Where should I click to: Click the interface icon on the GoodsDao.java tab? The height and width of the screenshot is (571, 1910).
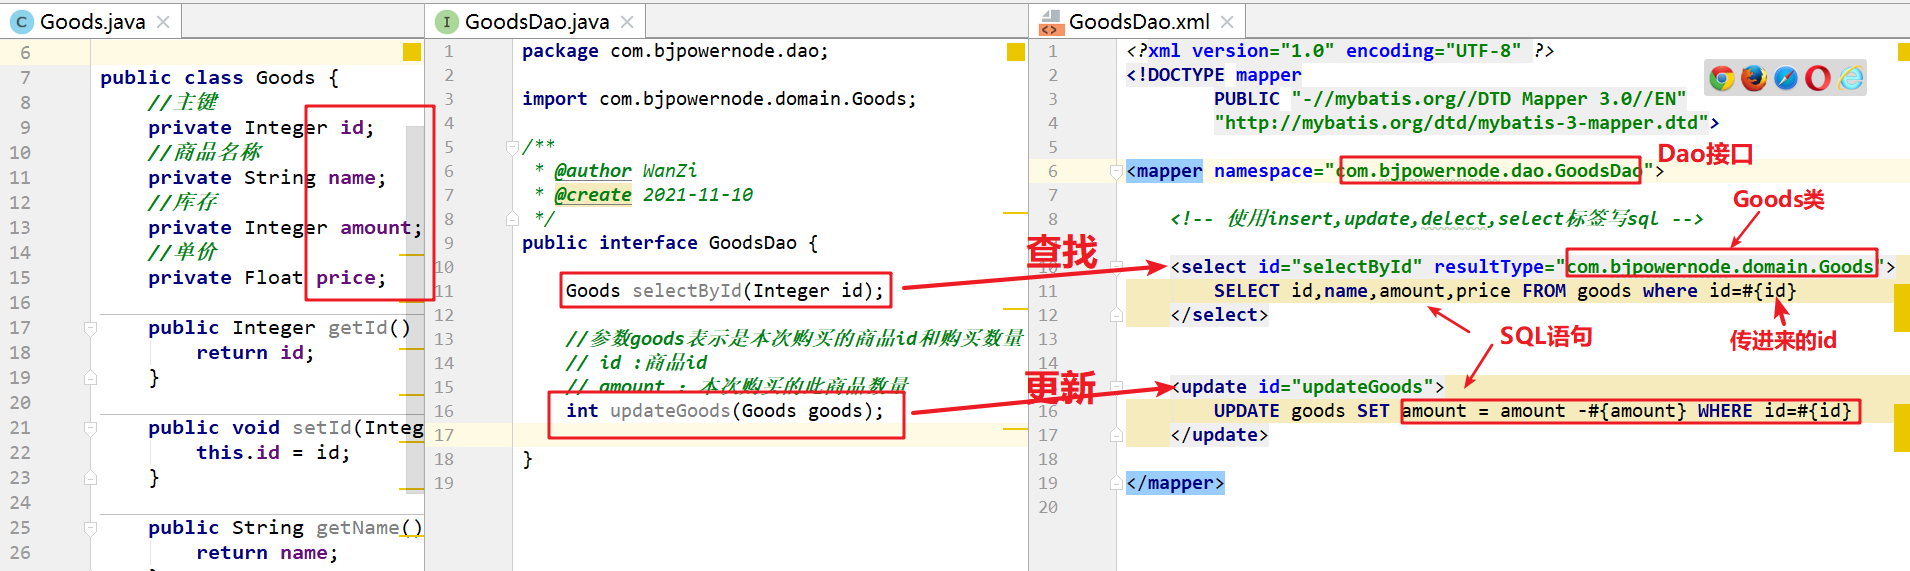(x=447, y=22)
